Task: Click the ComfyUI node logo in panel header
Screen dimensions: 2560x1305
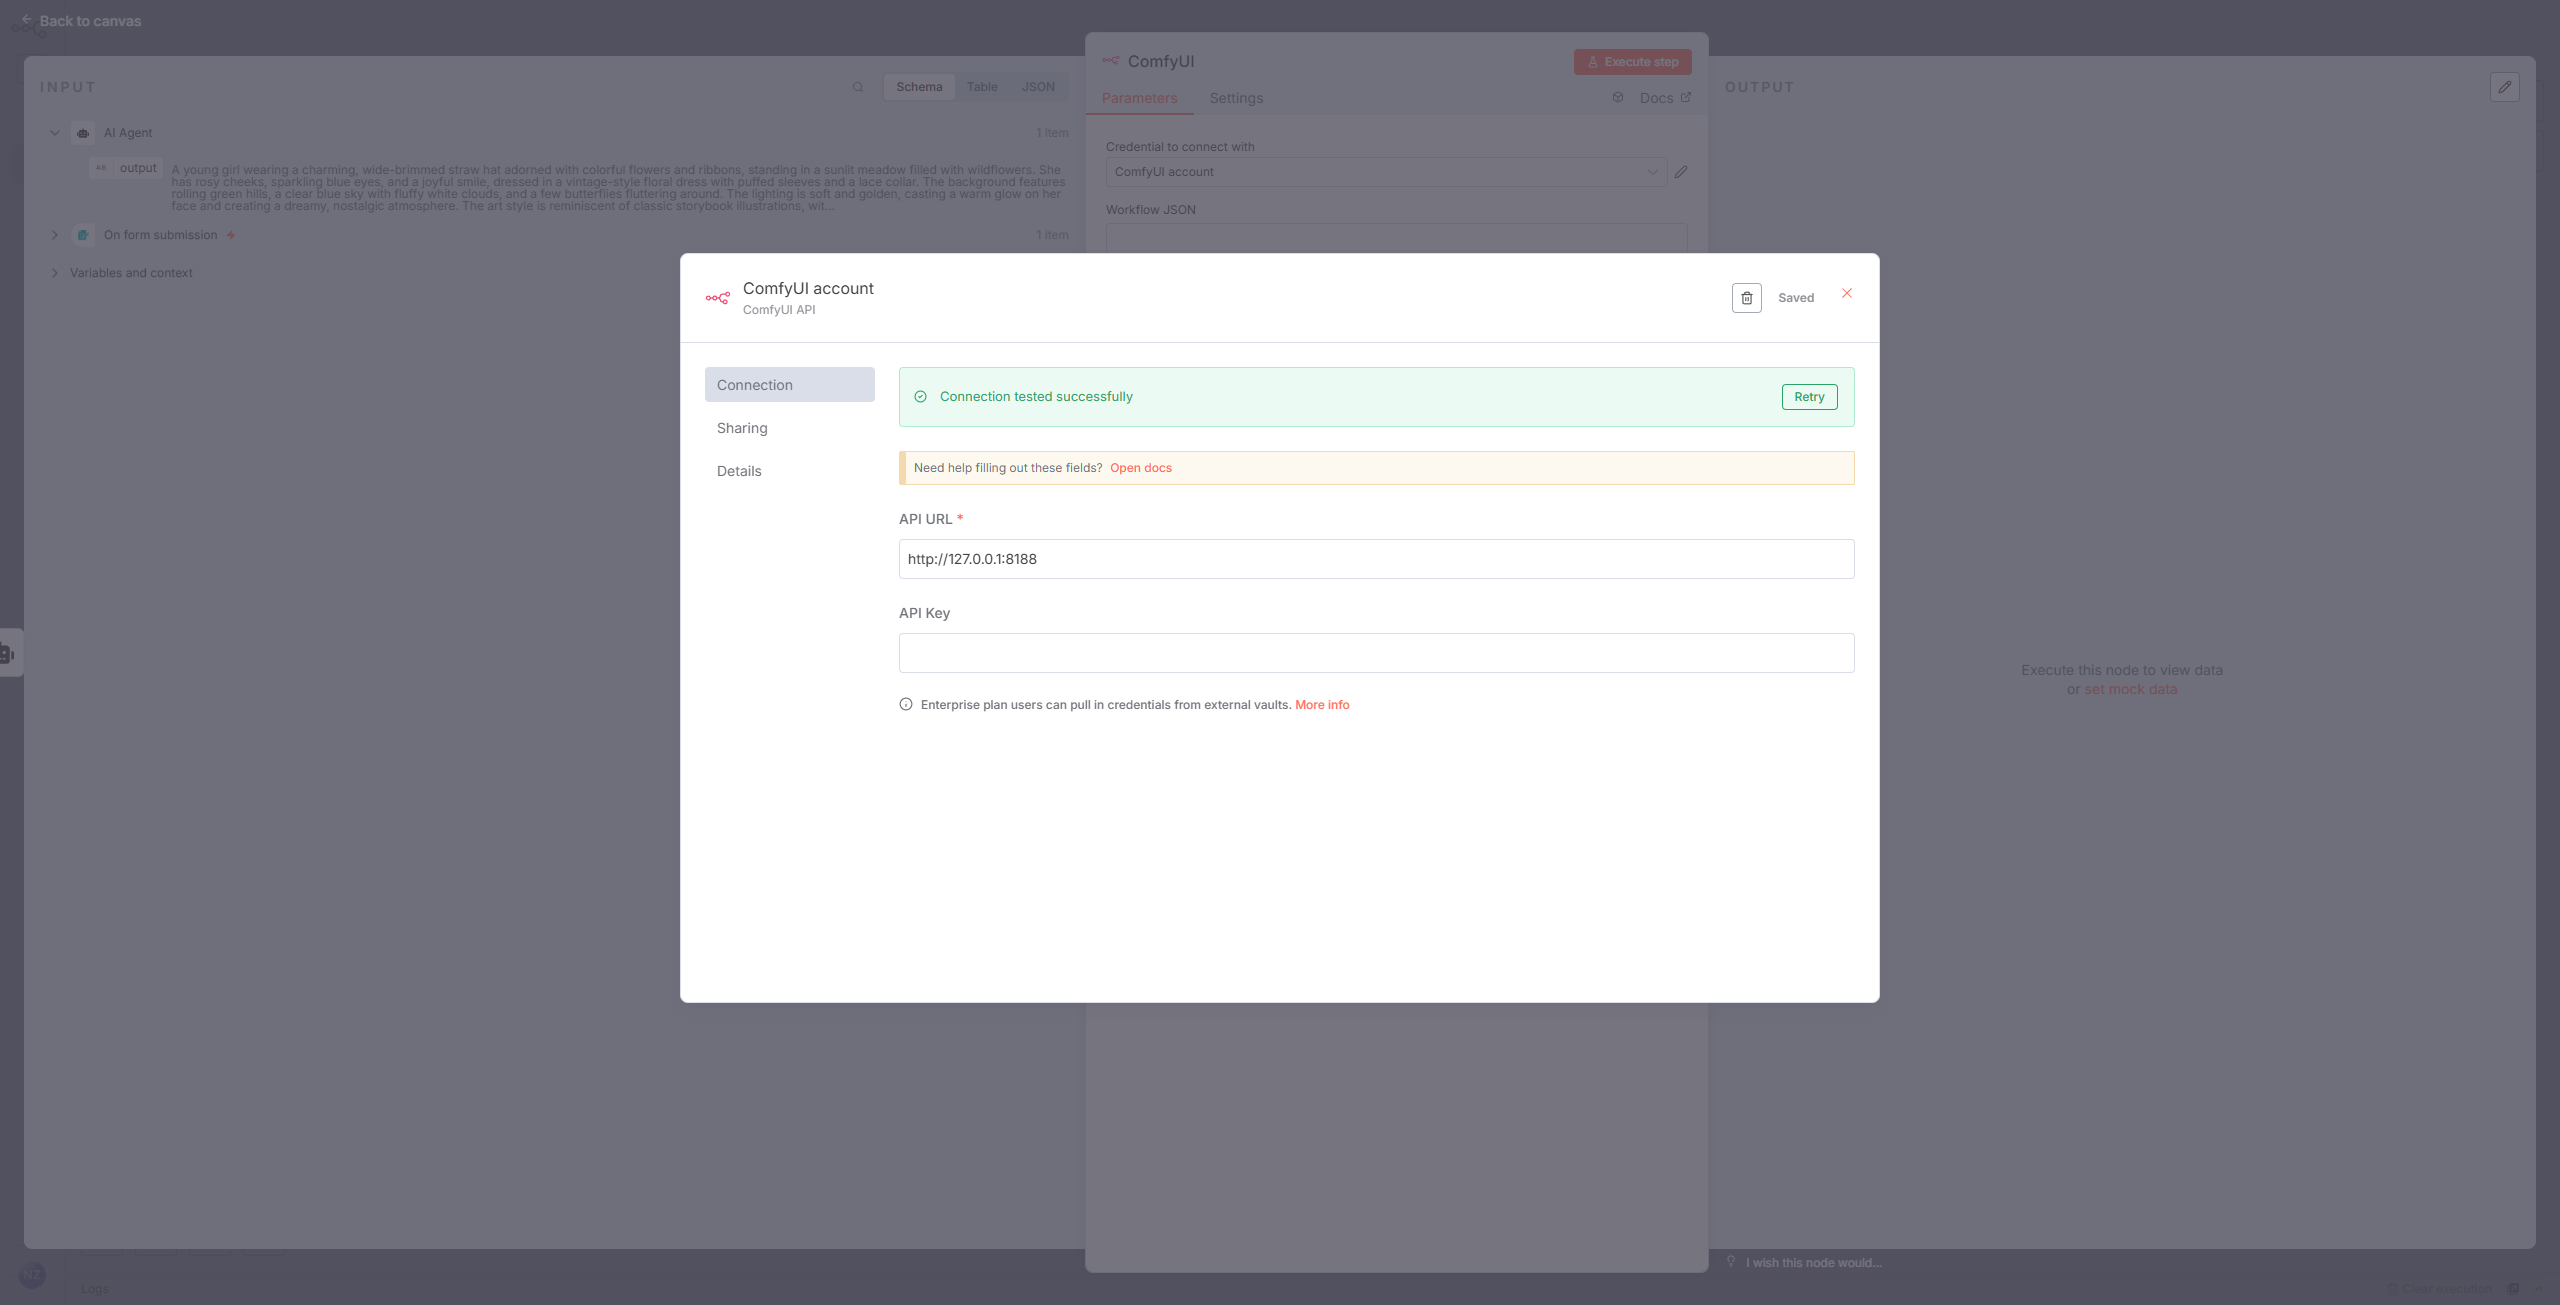Action: pos(1111,61)
